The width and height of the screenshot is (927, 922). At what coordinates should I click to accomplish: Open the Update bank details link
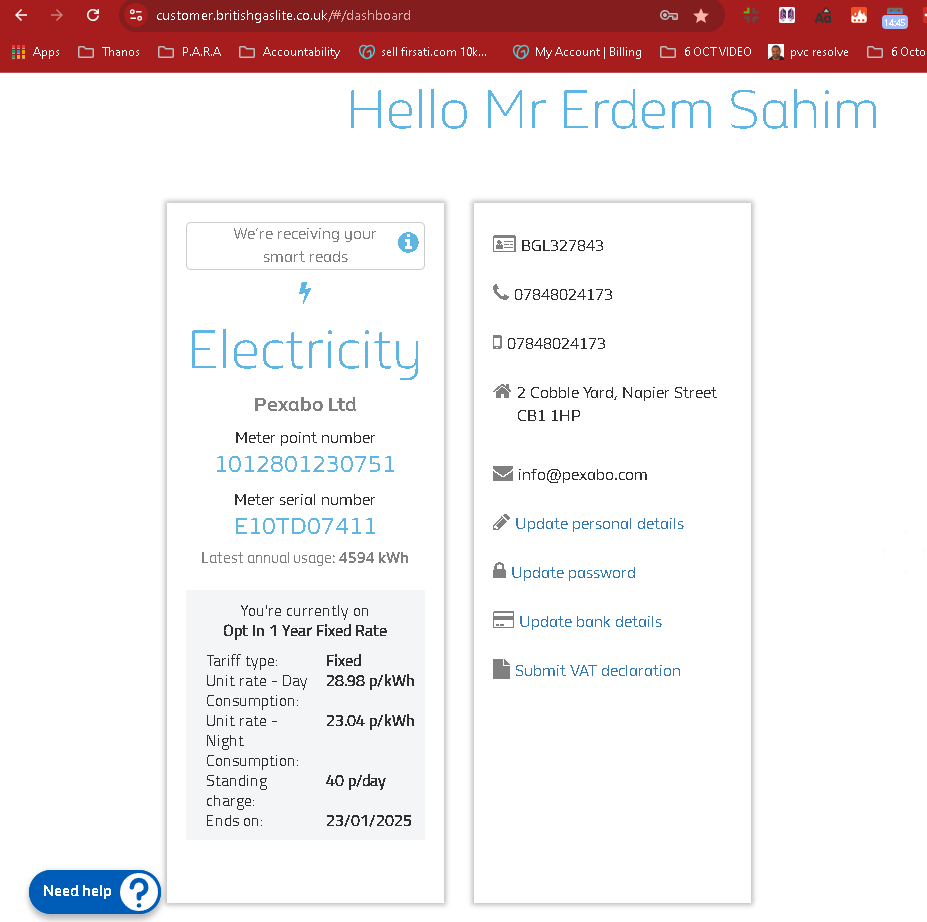point(591,622)
